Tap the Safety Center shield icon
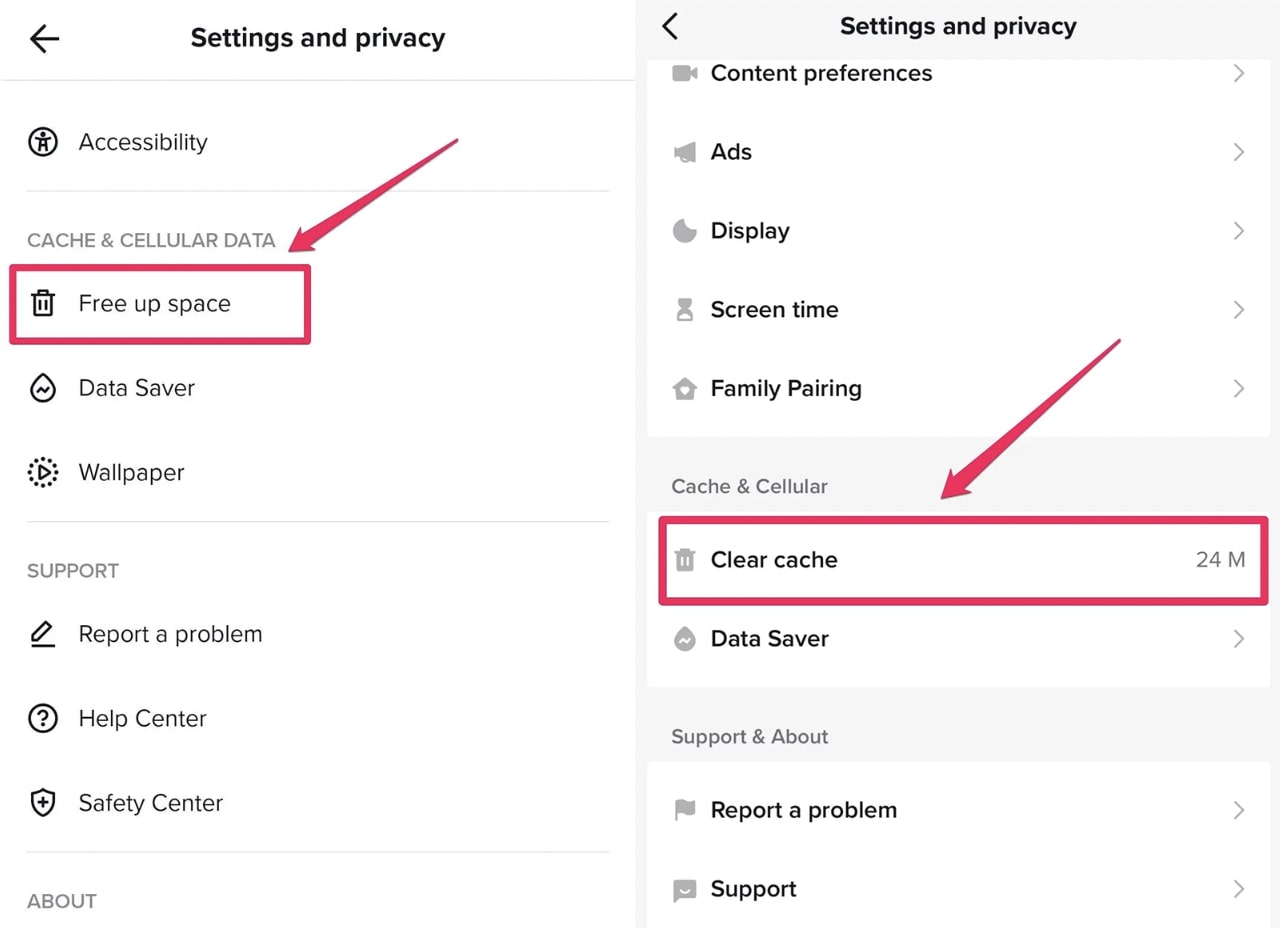 [x=43, y=802]
